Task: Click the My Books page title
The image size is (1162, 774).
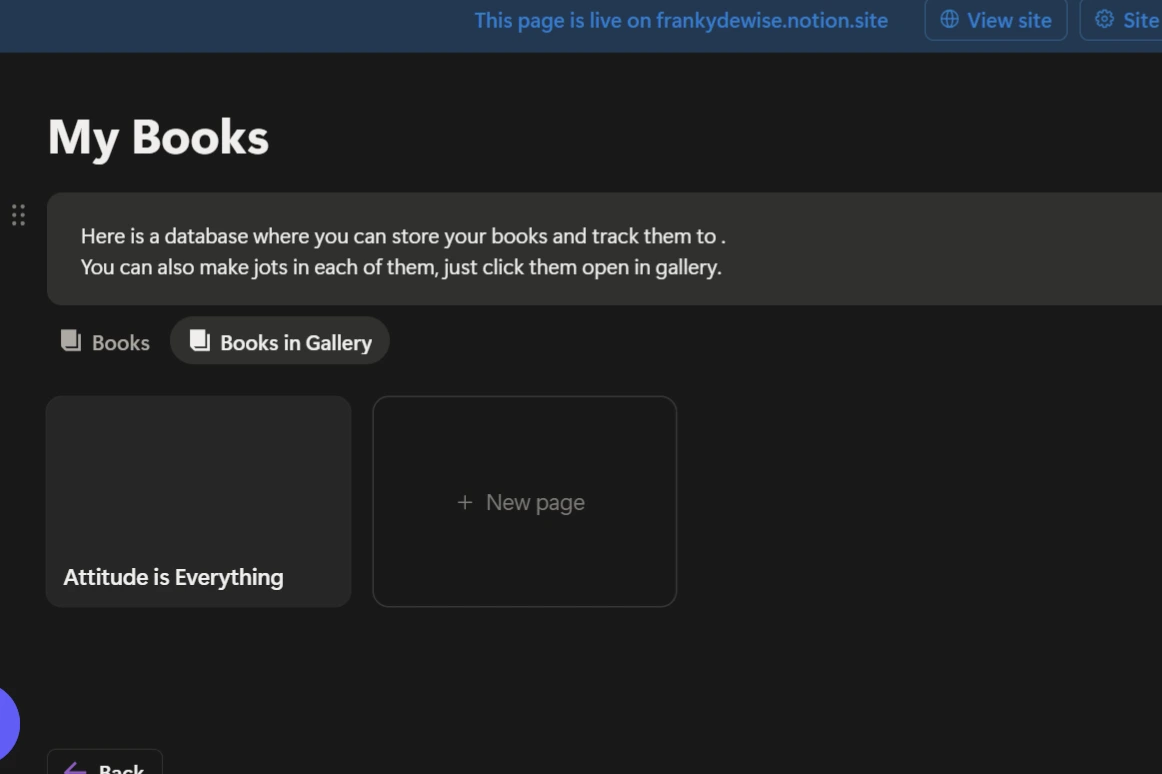Action: point(160,137)
